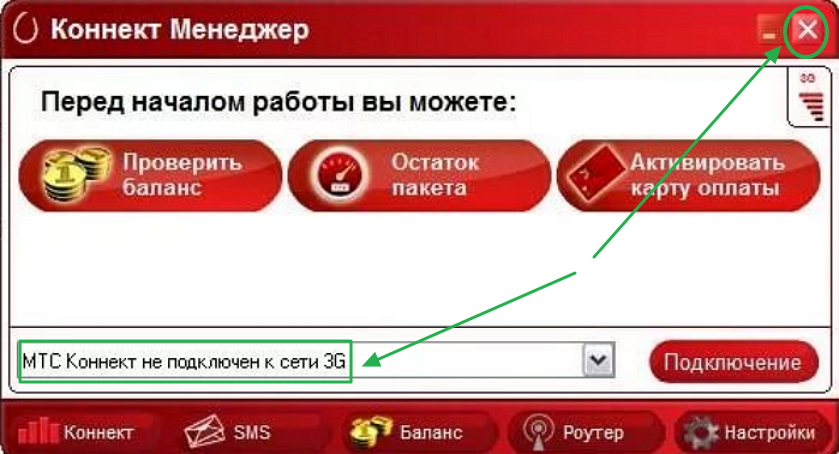Close the Коннект Менеджер window

(x=807, y=29)
